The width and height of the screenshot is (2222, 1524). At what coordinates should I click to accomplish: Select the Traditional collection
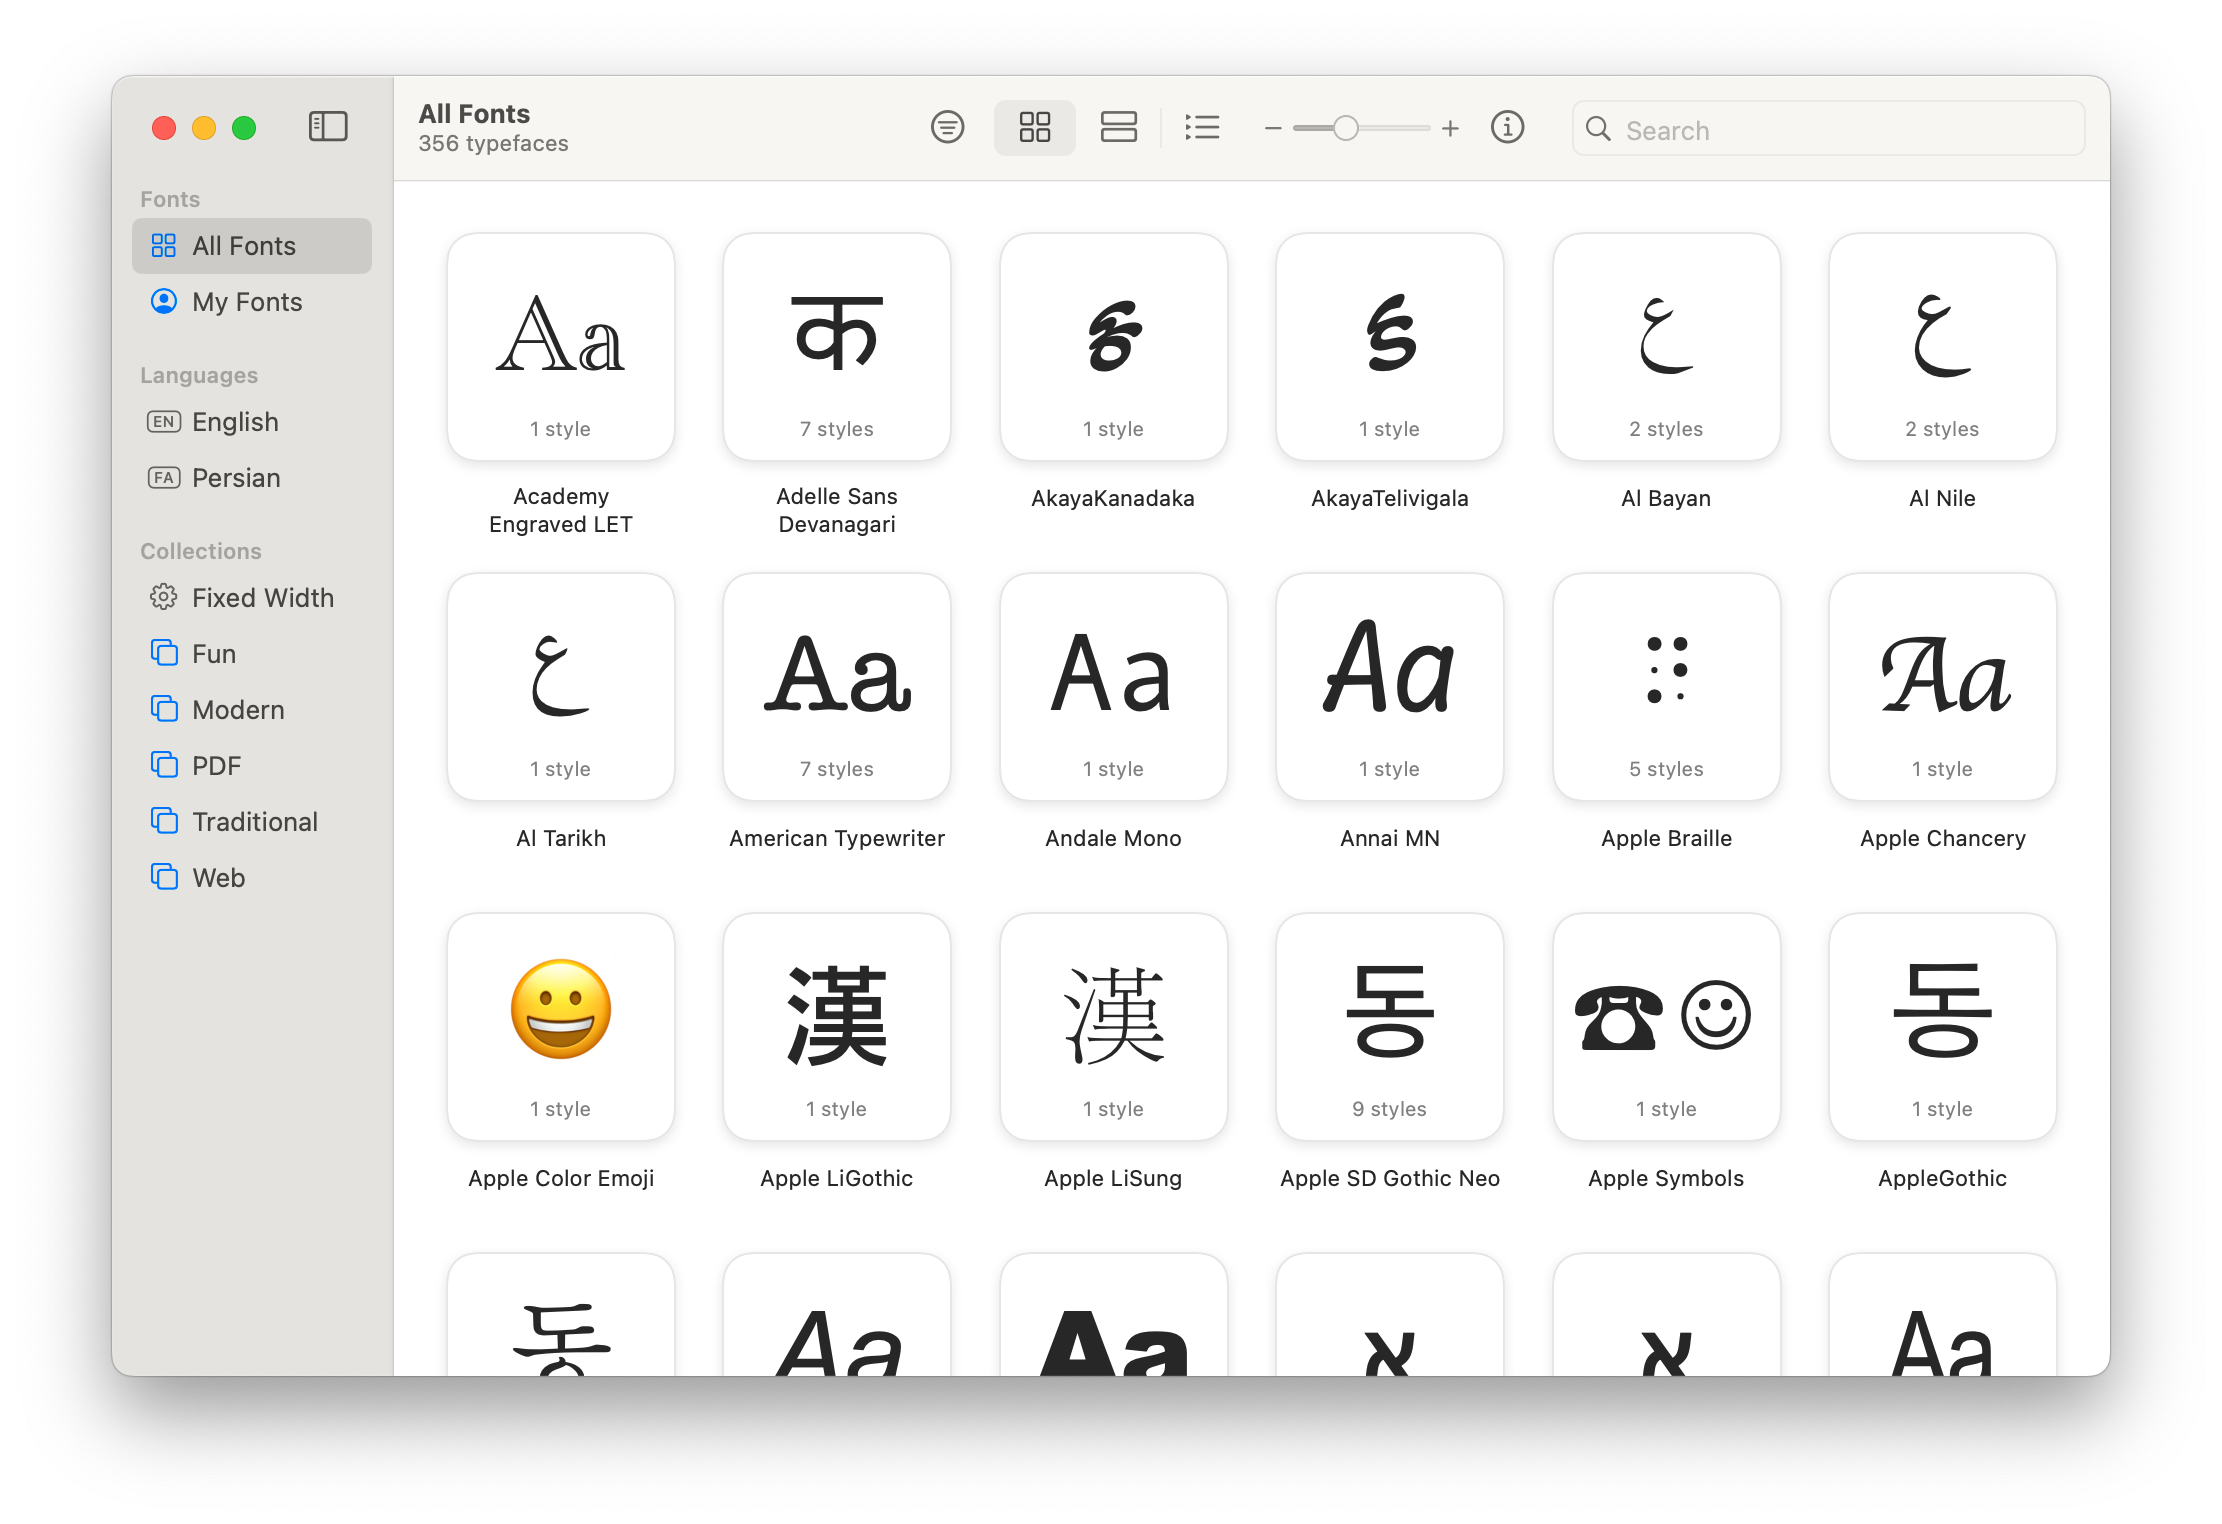point(254,822)
